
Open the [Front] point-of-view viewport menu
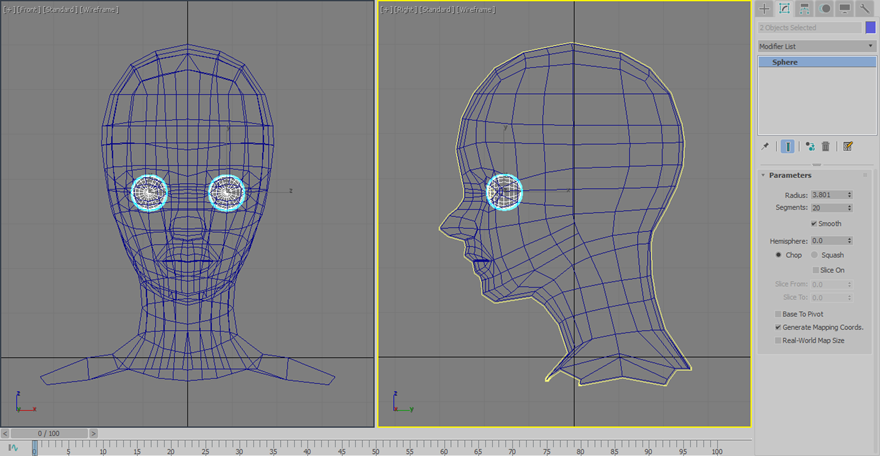29,10
